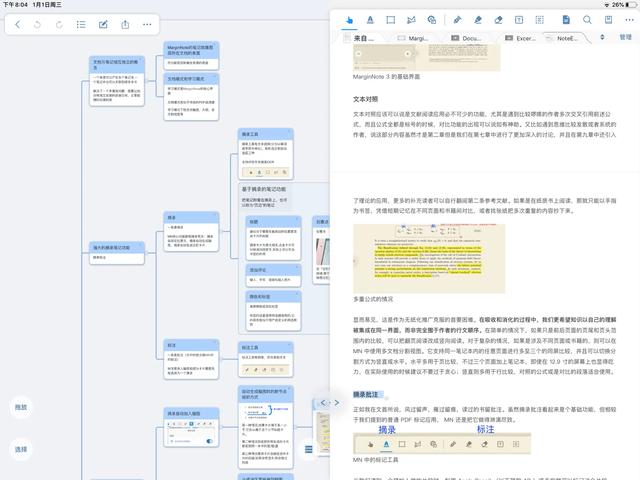Select the eraser tool
The height and width of the screenshot is (480, 640).
[x=498, y=20]
